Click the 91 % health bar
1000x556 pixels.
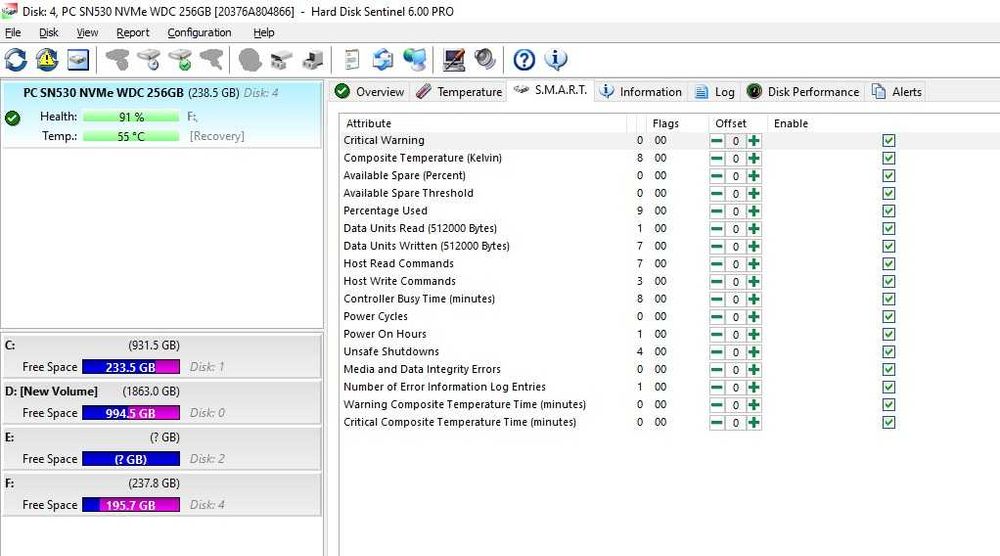131,117
